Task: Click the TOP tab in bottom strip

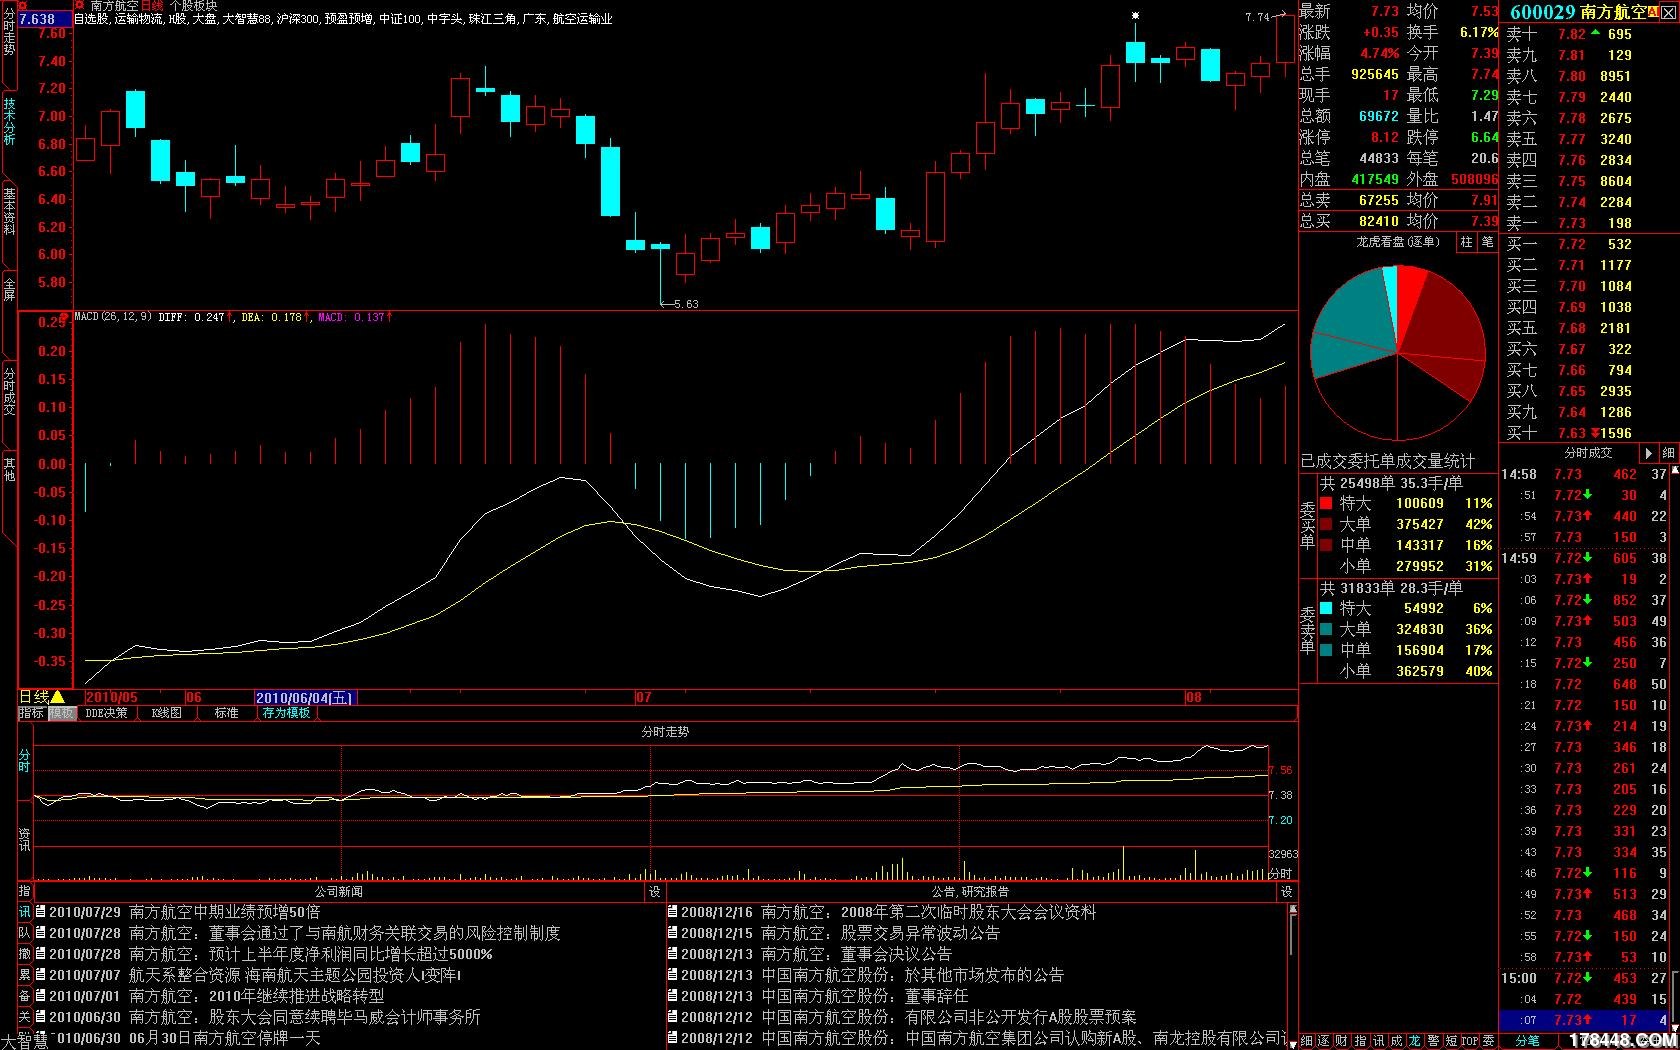Action: pyautogui.click(x=1469, y=1041)
